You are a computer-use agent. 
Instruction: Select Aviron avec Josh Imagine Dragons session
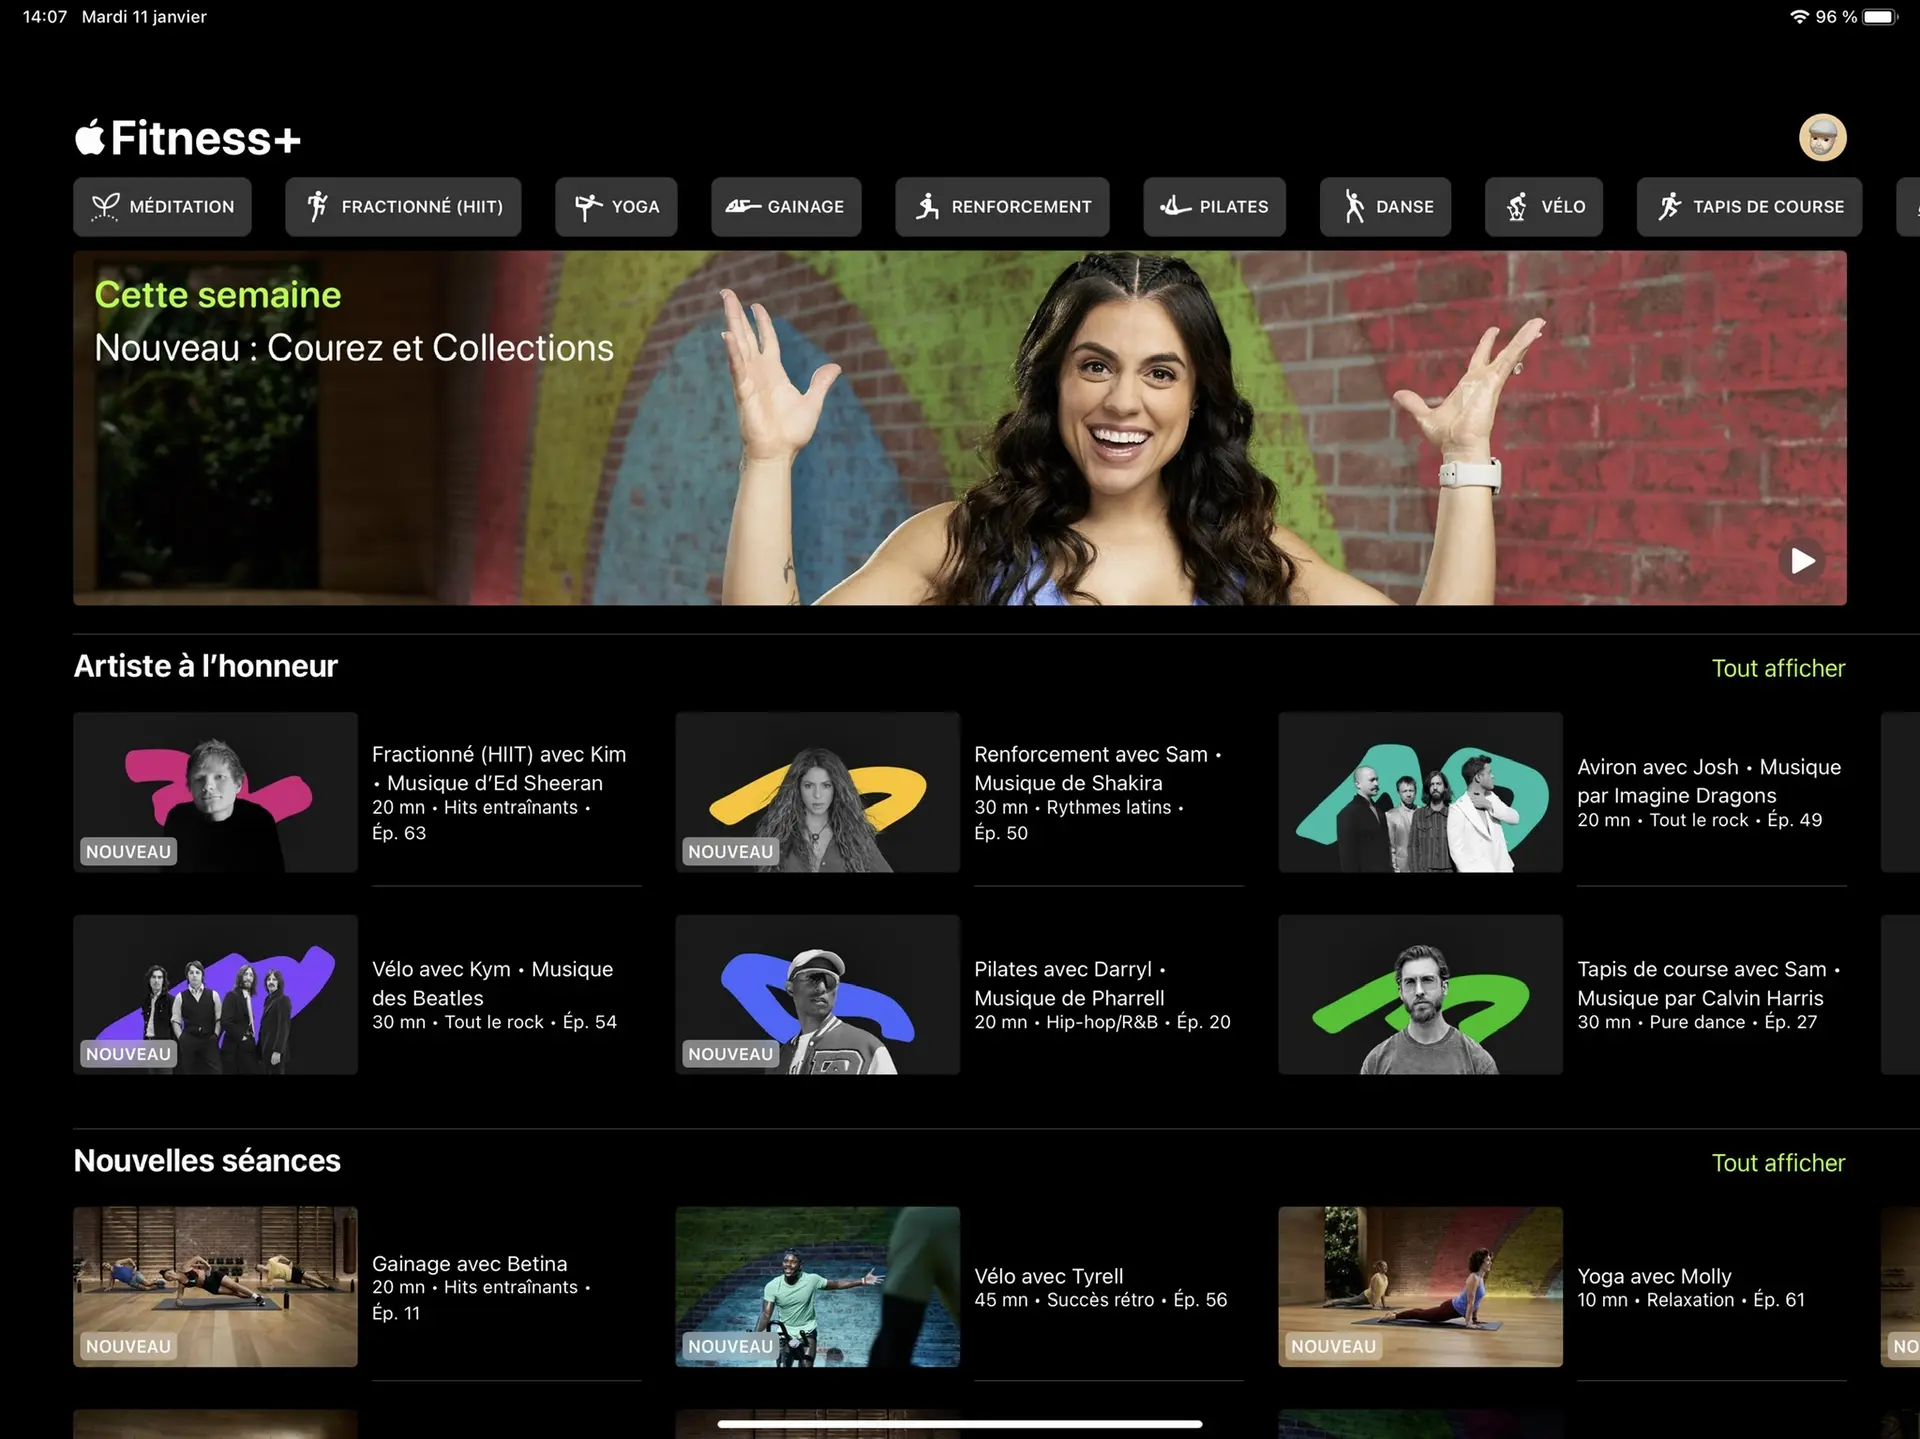pos(1420,792)
